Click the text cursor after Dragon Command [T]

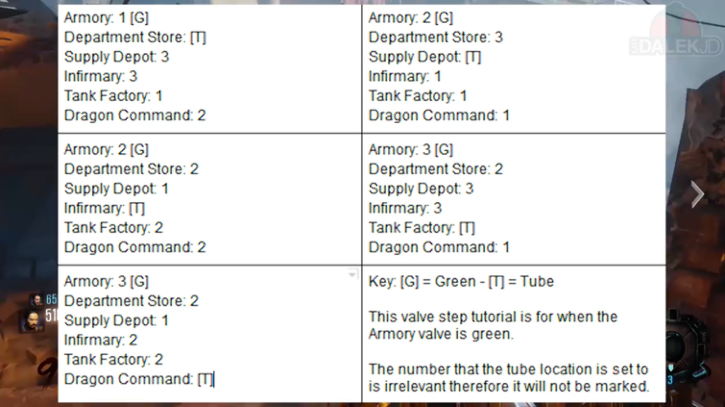tap(214, 379)
